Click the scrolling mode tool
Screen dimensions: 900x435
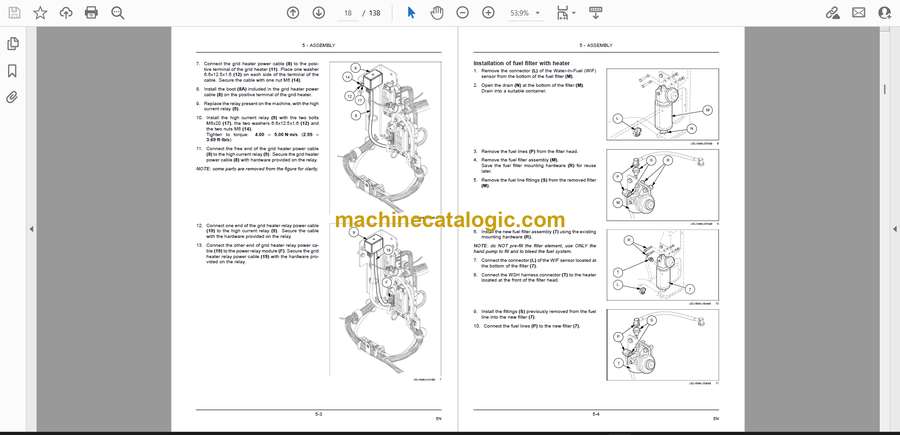click(x=595, y=13)
